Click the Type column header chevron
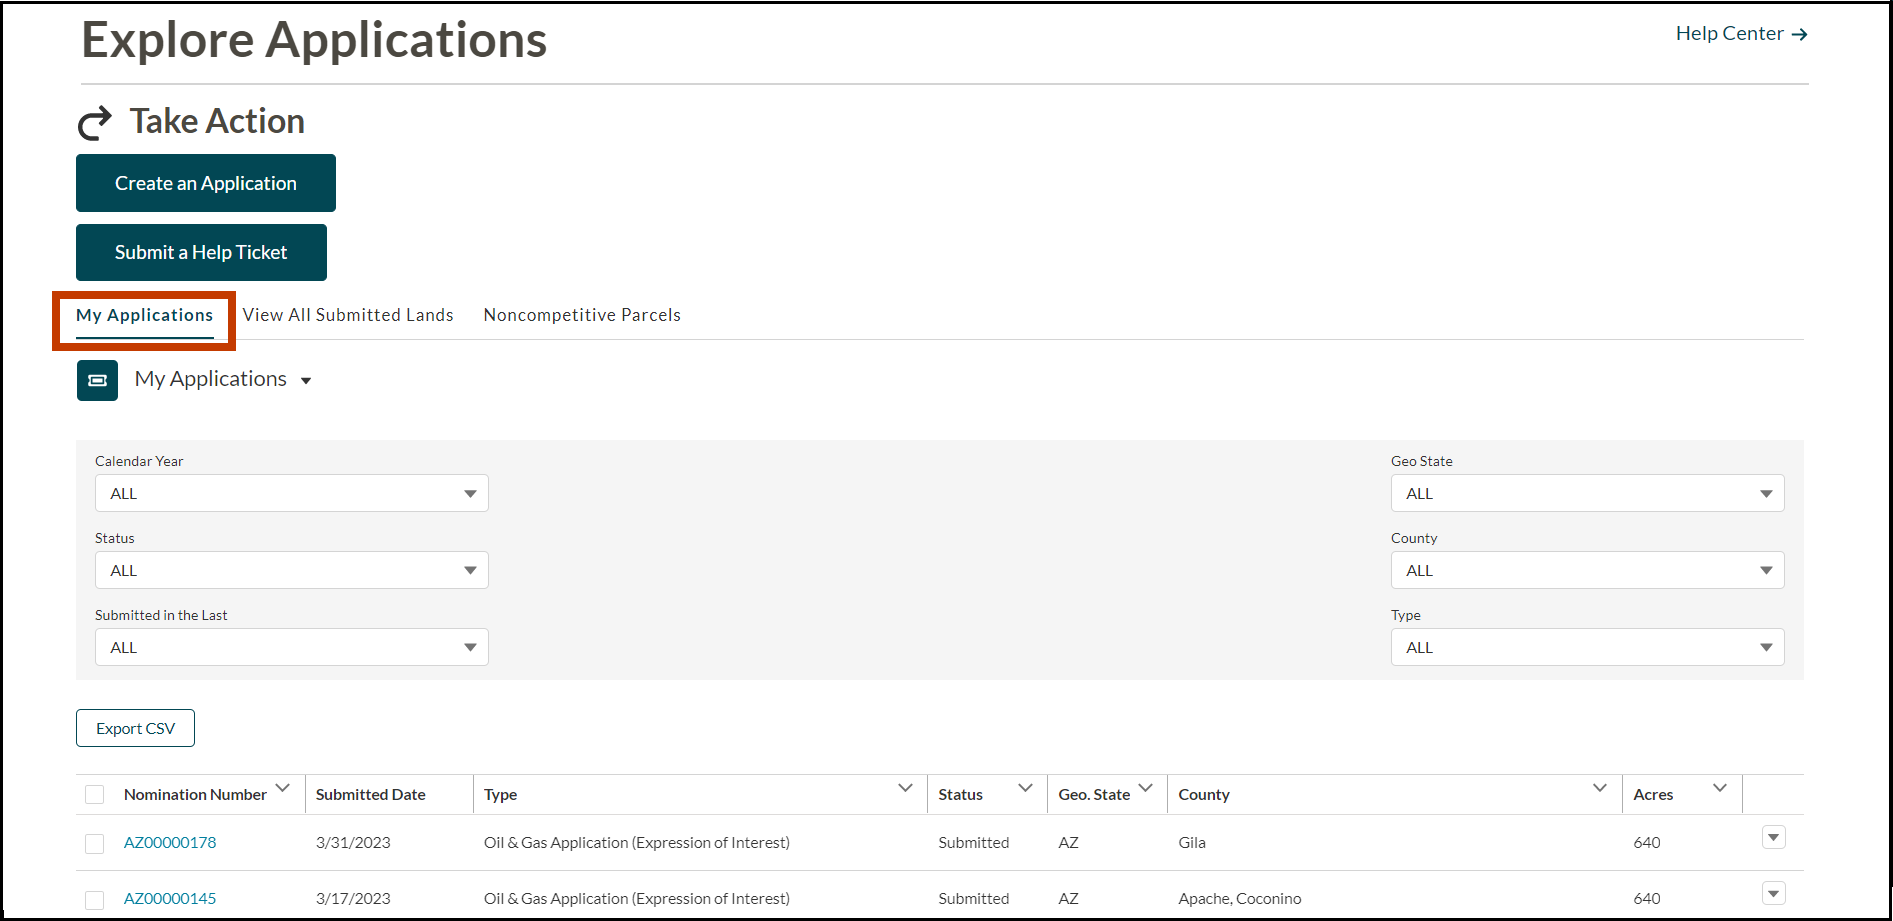Viewport: 1893px width, 921px height. click(x=905, y=789)
